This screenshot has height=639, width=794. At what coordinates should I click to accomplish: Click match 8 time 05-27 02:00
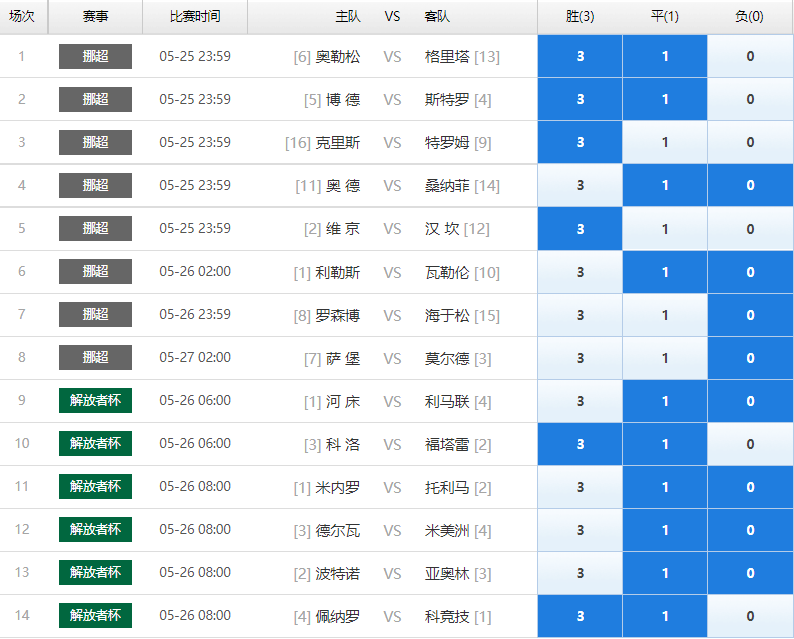(x=195, y=357)
